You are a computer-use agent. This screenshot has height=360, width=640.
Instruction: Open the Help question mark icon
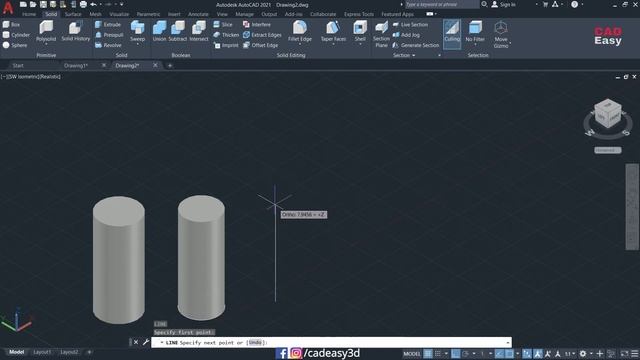point(574,4)
